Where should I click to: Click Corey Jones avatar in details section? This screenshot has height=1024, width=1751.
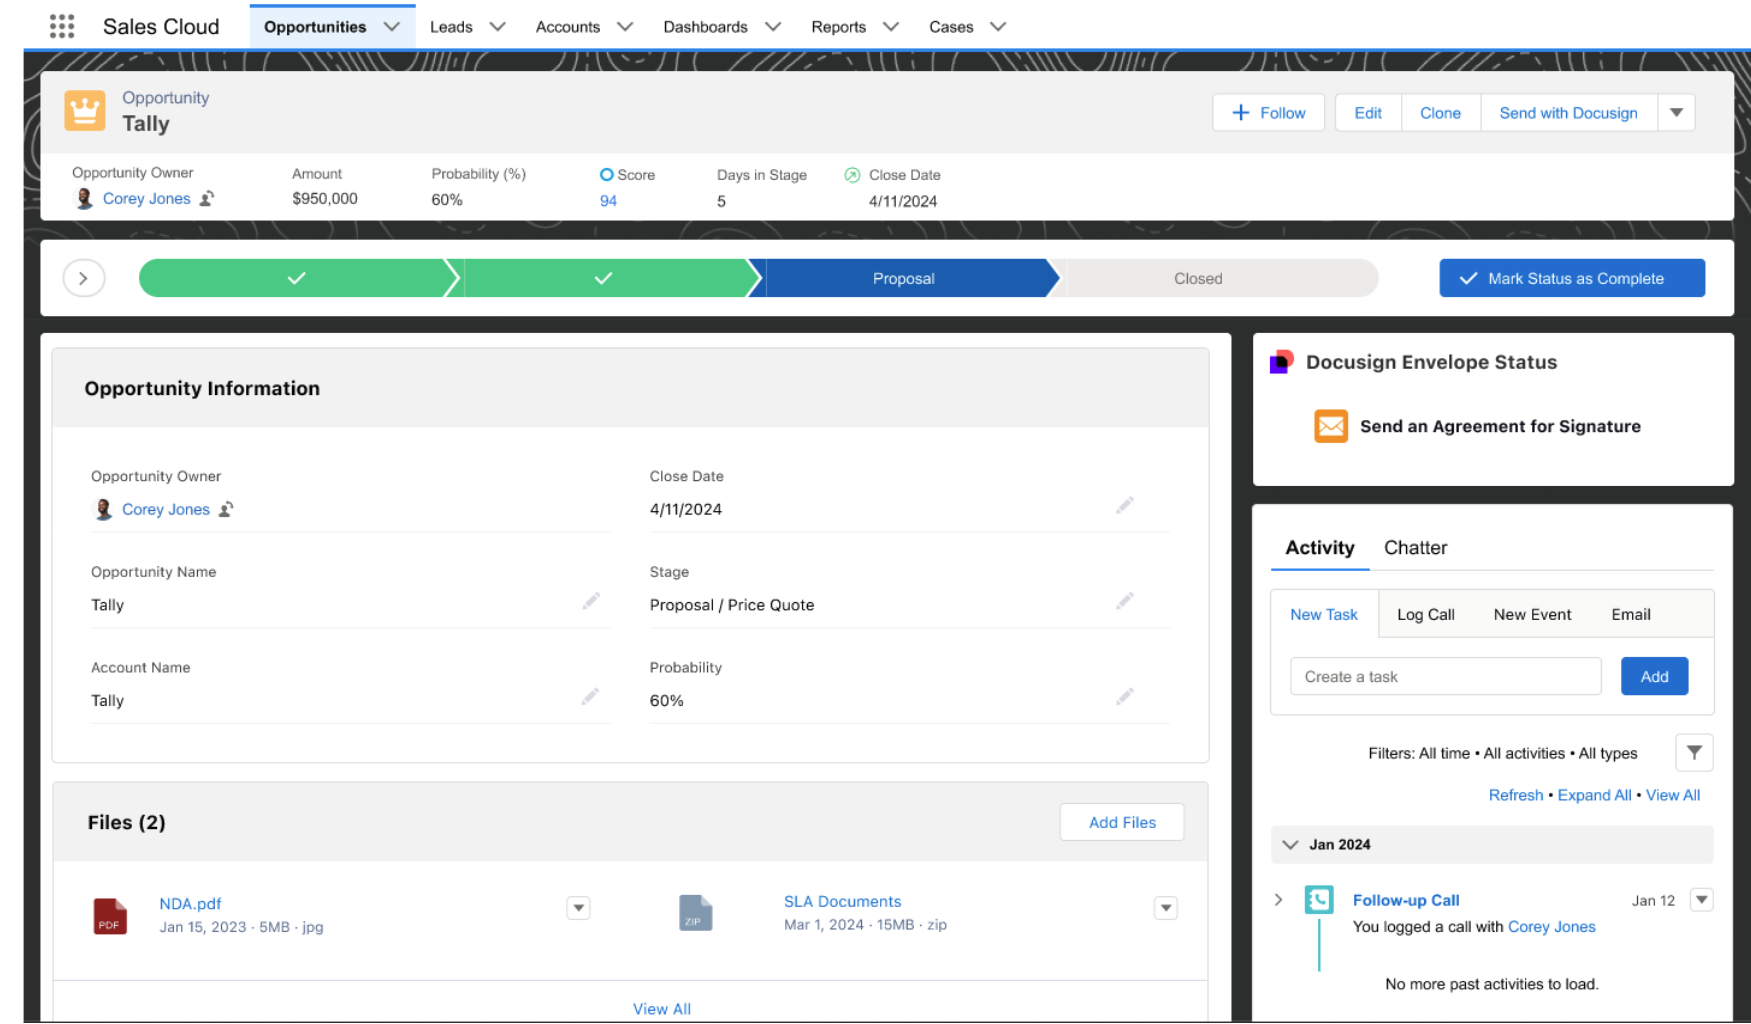[103, 509]
